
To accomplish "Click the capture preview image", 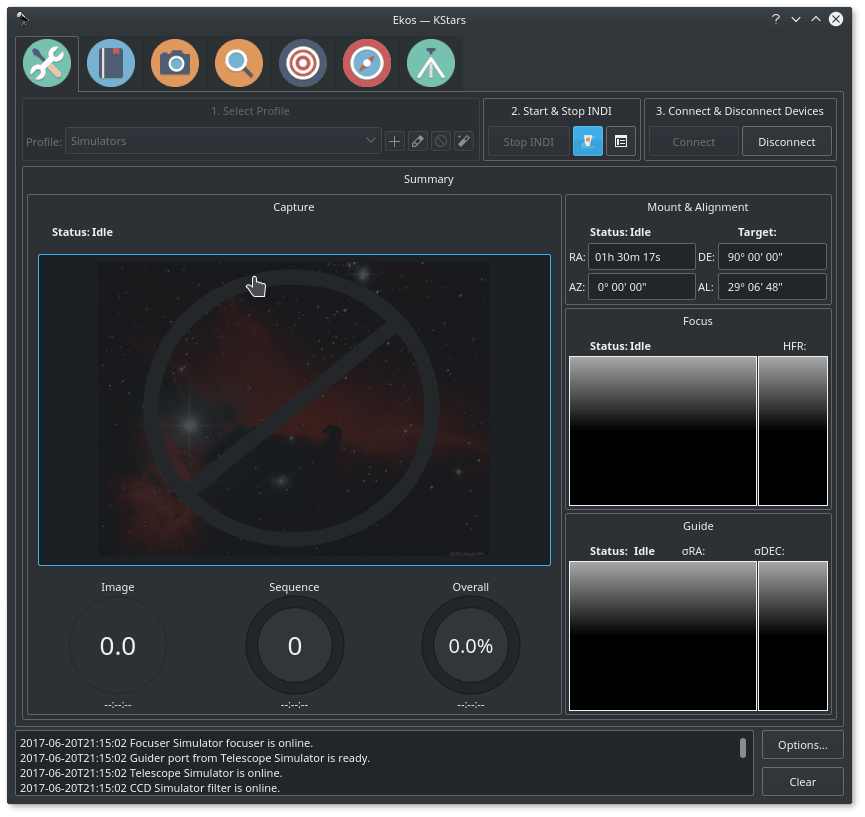I will click(x=294, y=410).
